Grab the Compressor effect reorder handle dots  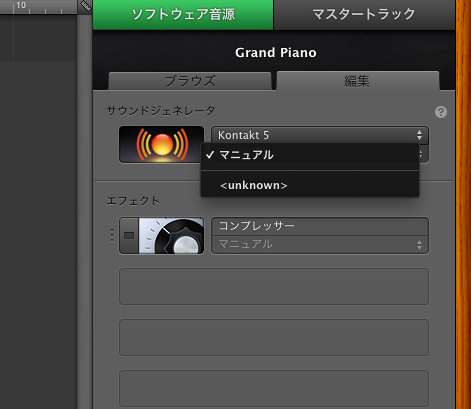(x=112, y=235)
